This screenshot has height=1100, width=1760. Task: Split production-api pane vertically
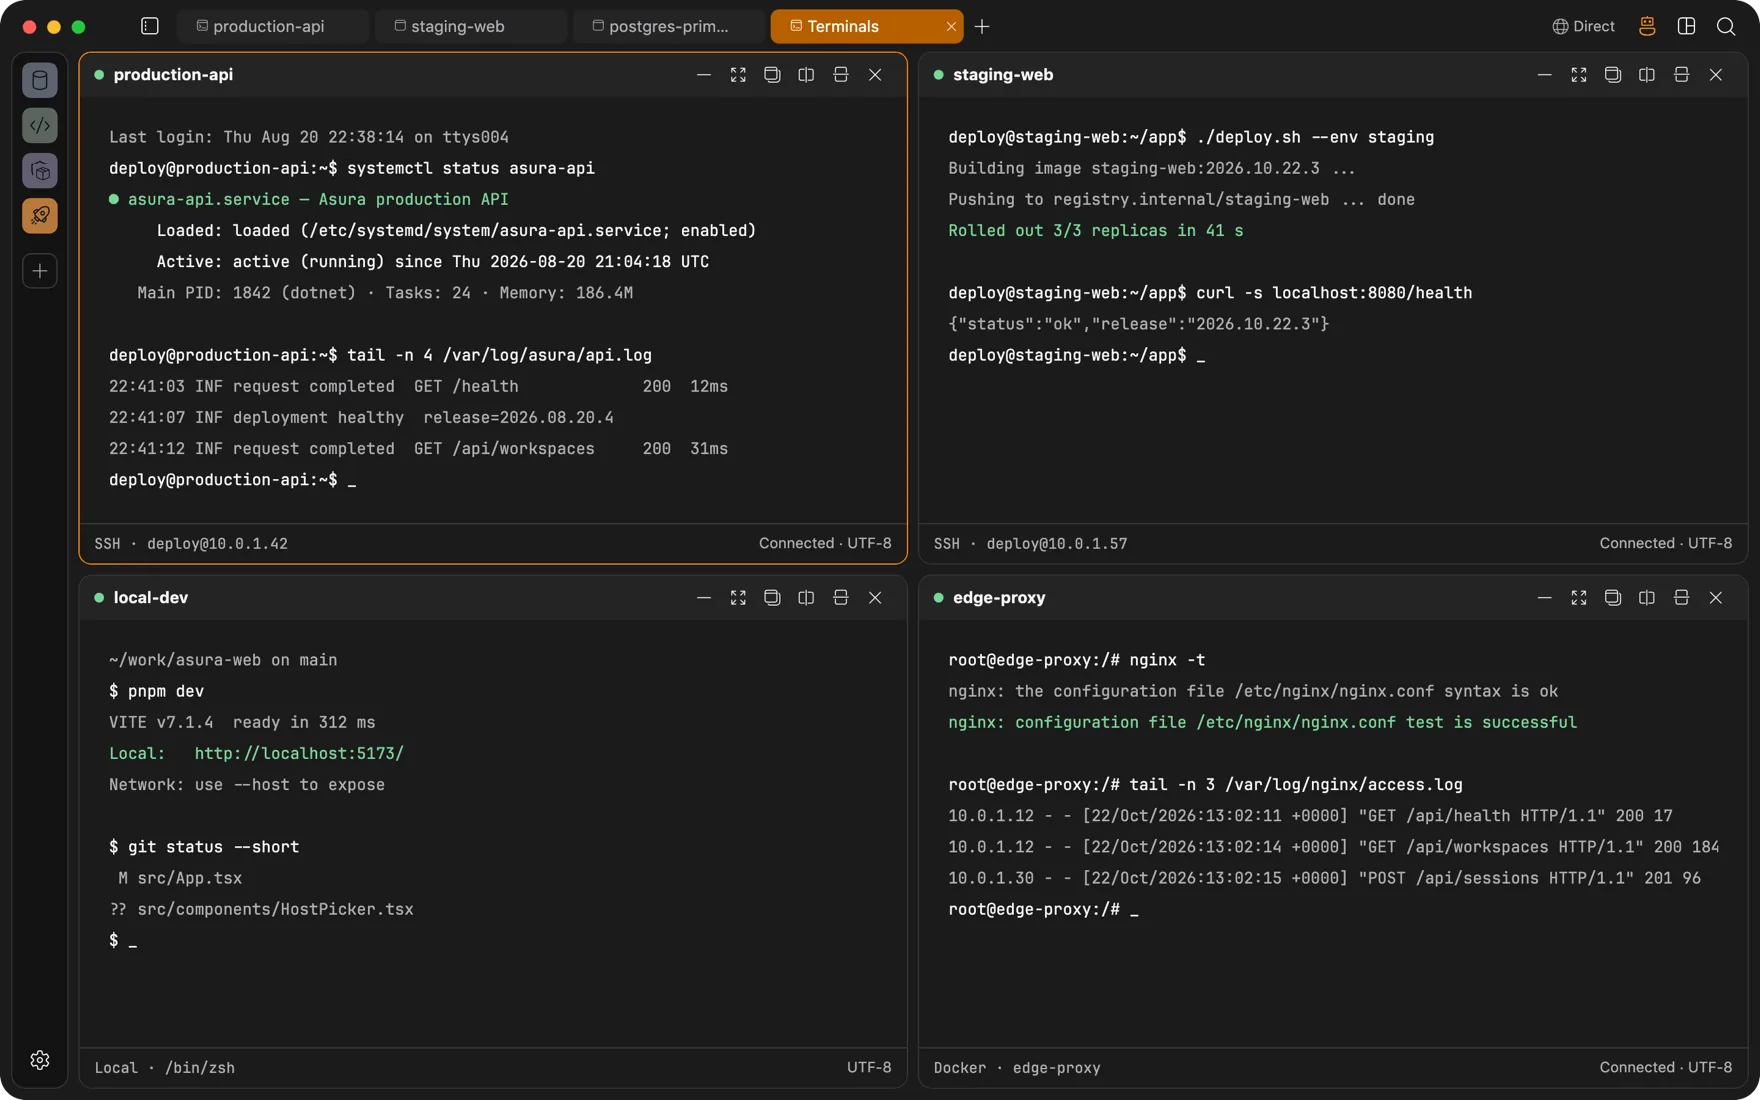click(x=806, y=75)
